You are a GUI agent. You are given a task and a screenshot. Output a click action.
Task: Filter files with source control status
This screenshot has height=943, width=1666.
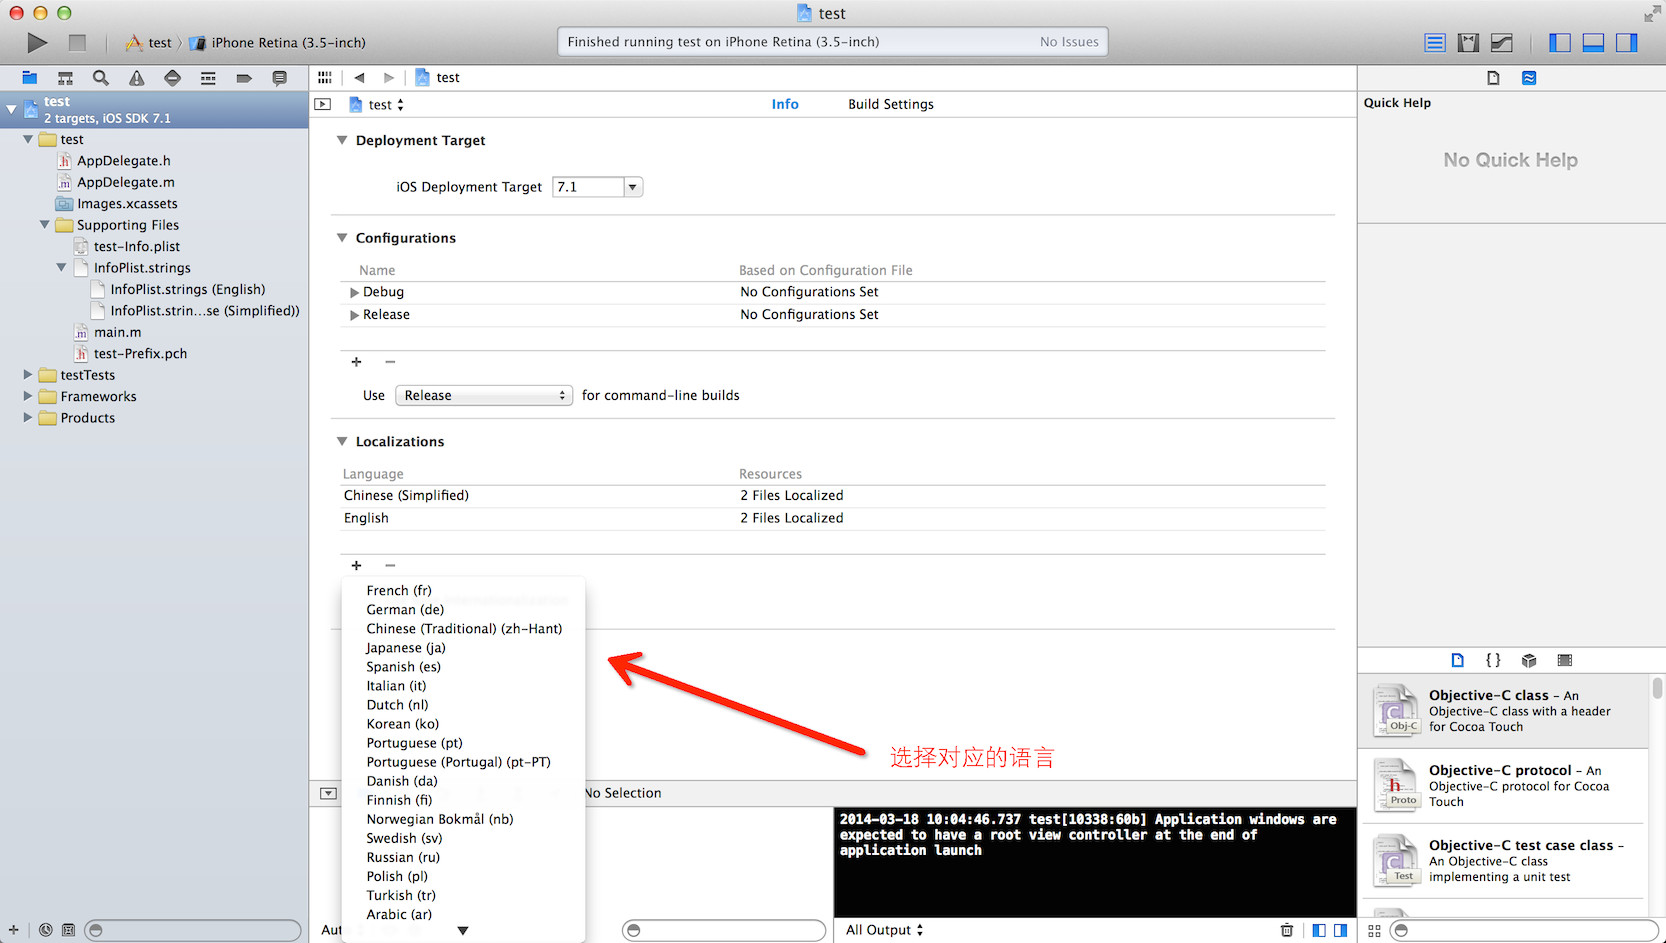pos(68,930)
